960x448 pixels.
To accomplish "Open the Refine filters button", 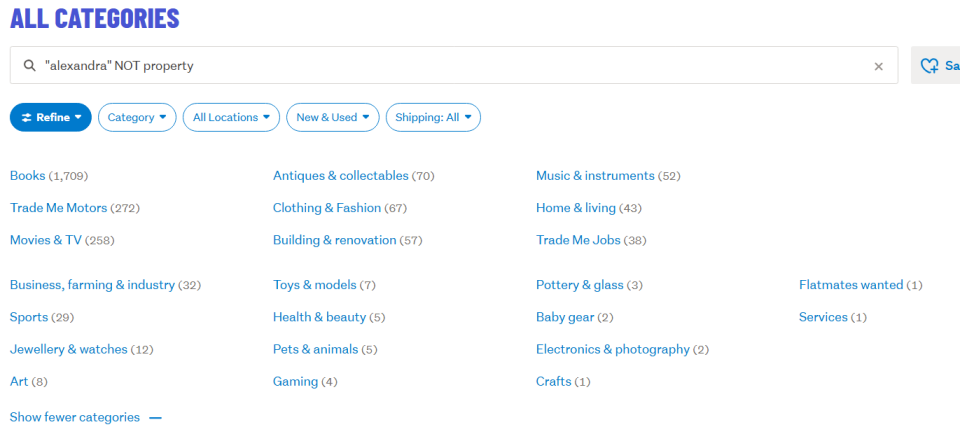I will click(51, 117).
